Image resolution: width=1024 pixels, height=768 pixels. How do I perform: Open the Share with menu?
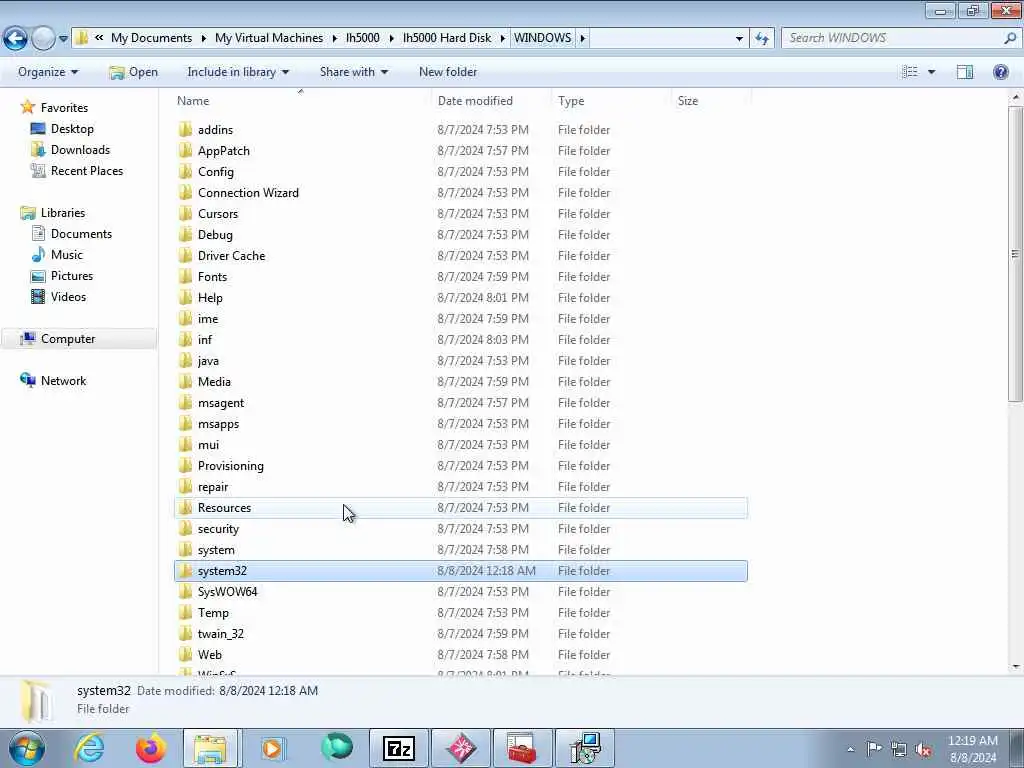point(353,72)
